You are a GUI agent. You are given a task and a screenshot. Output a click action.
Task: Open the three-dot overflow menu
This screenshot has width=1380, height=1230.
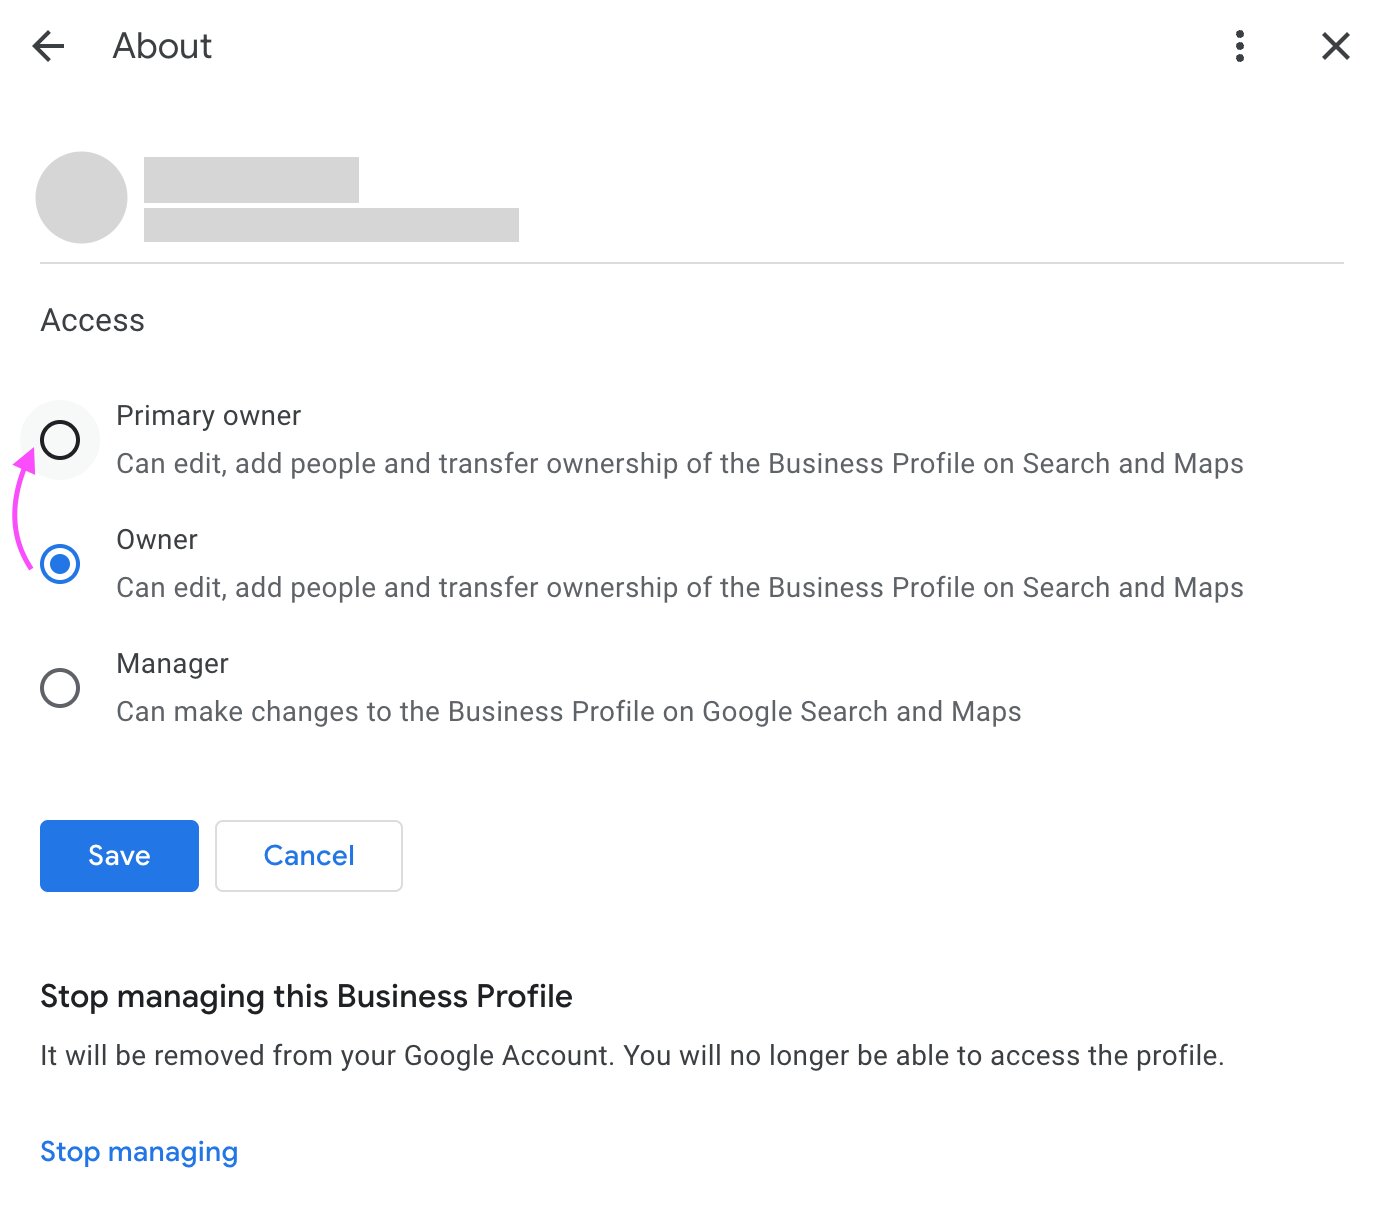coord(1239,46)
